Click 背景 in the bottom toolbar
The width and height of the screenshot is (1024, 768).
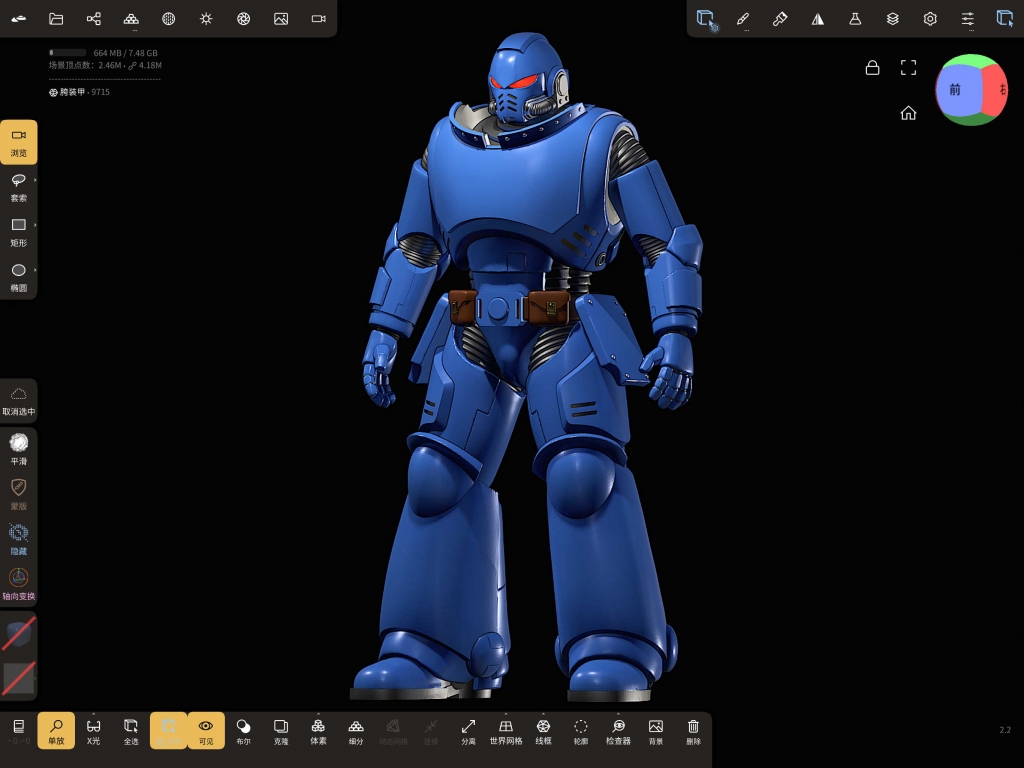click(x=656, y=730)
